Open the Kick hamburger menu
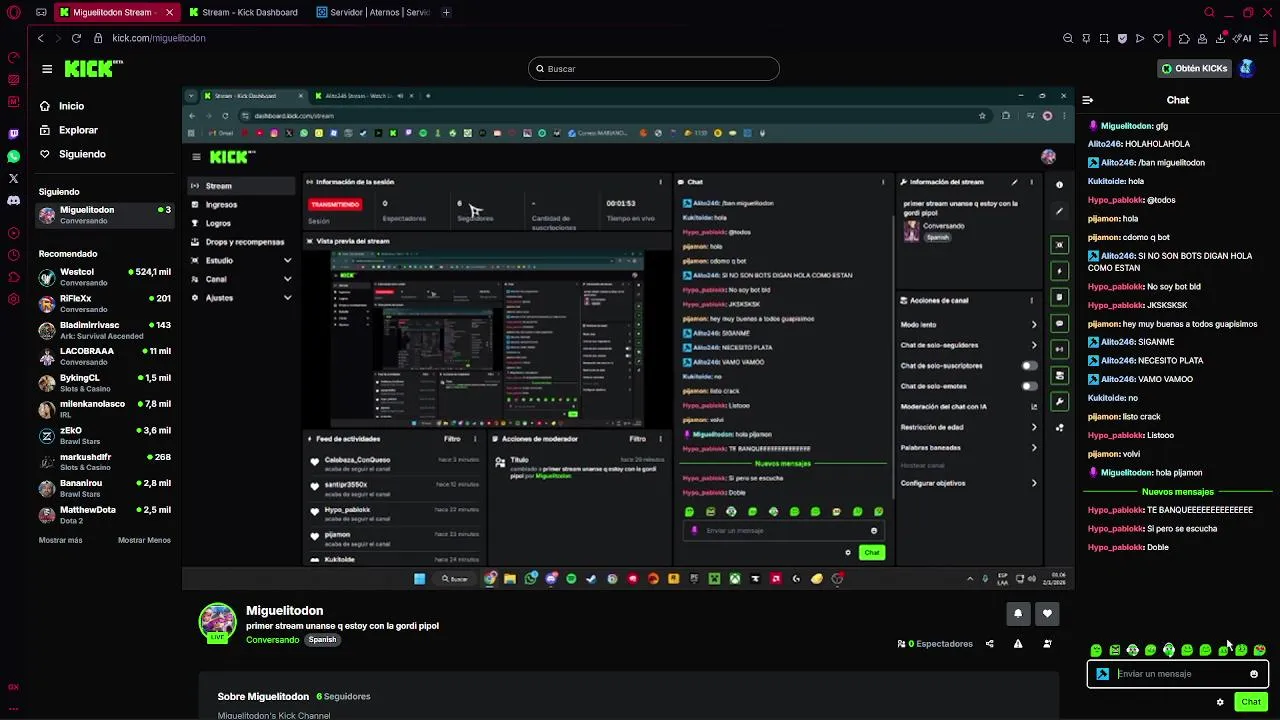This screenshot has width=1280, height=720. (x=47, y=69)
